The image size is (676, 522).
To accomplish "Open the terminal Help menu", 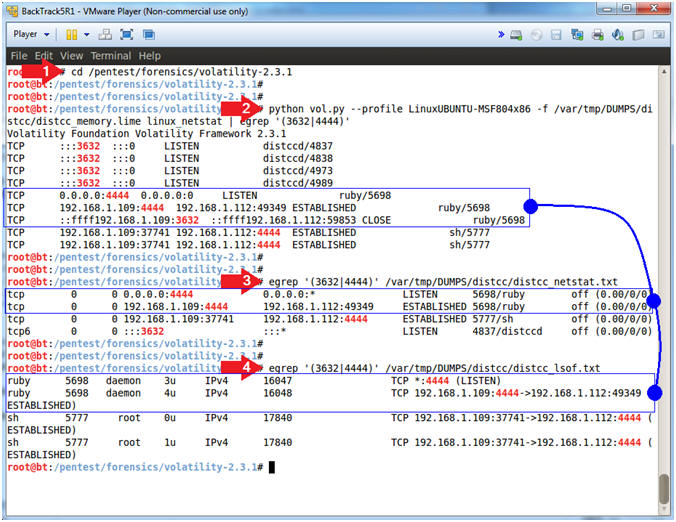I will tap(150, 56).
